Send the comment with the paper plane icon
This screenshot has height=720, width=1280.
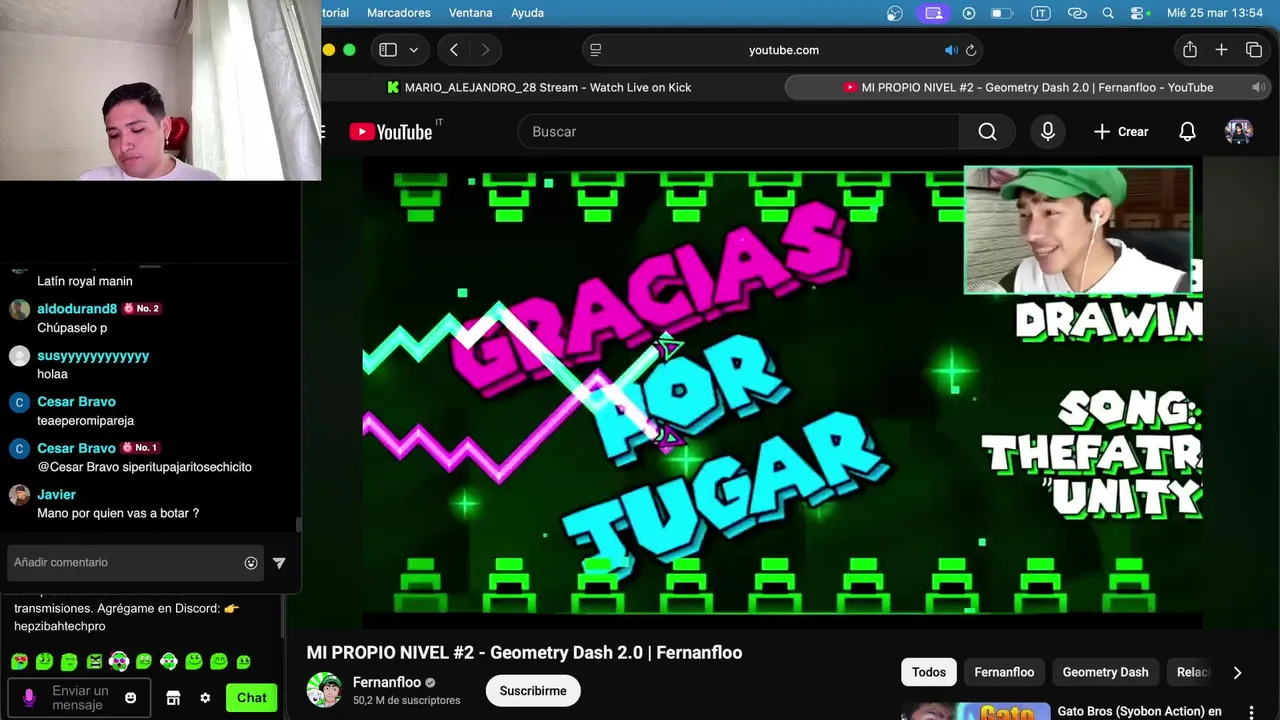279,563
